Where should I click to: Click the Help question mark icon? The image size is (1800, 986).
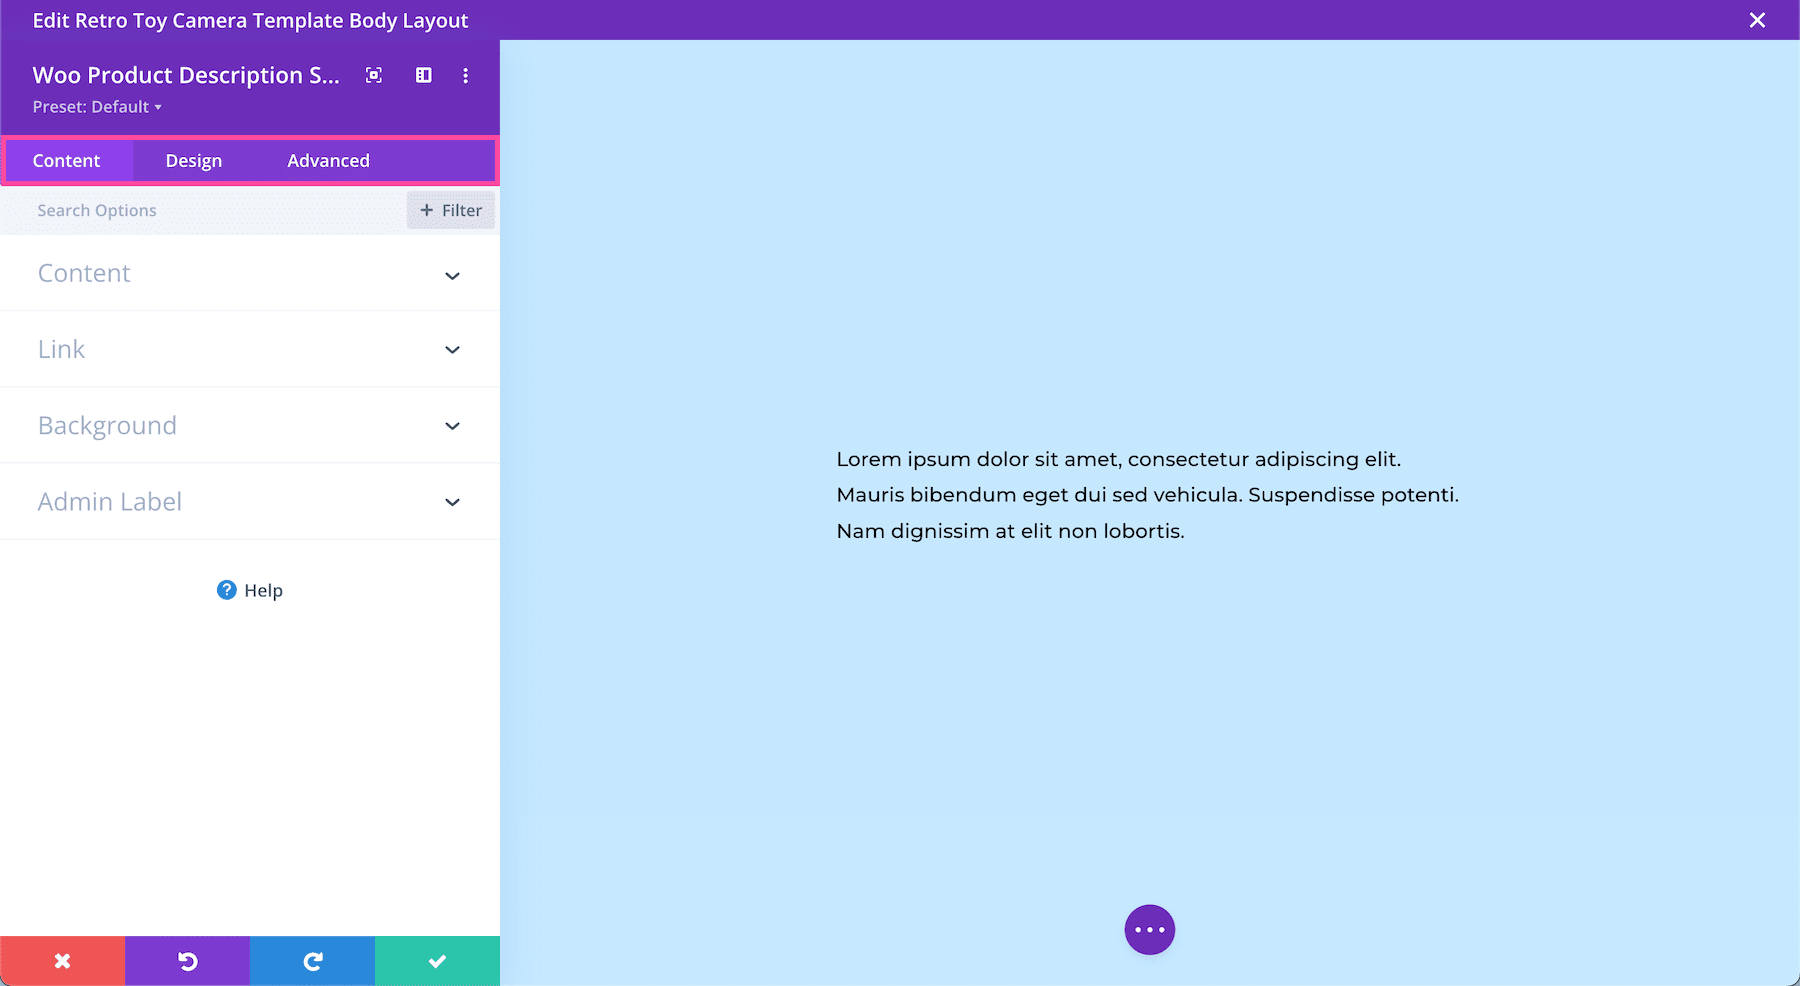pos(227,590)
